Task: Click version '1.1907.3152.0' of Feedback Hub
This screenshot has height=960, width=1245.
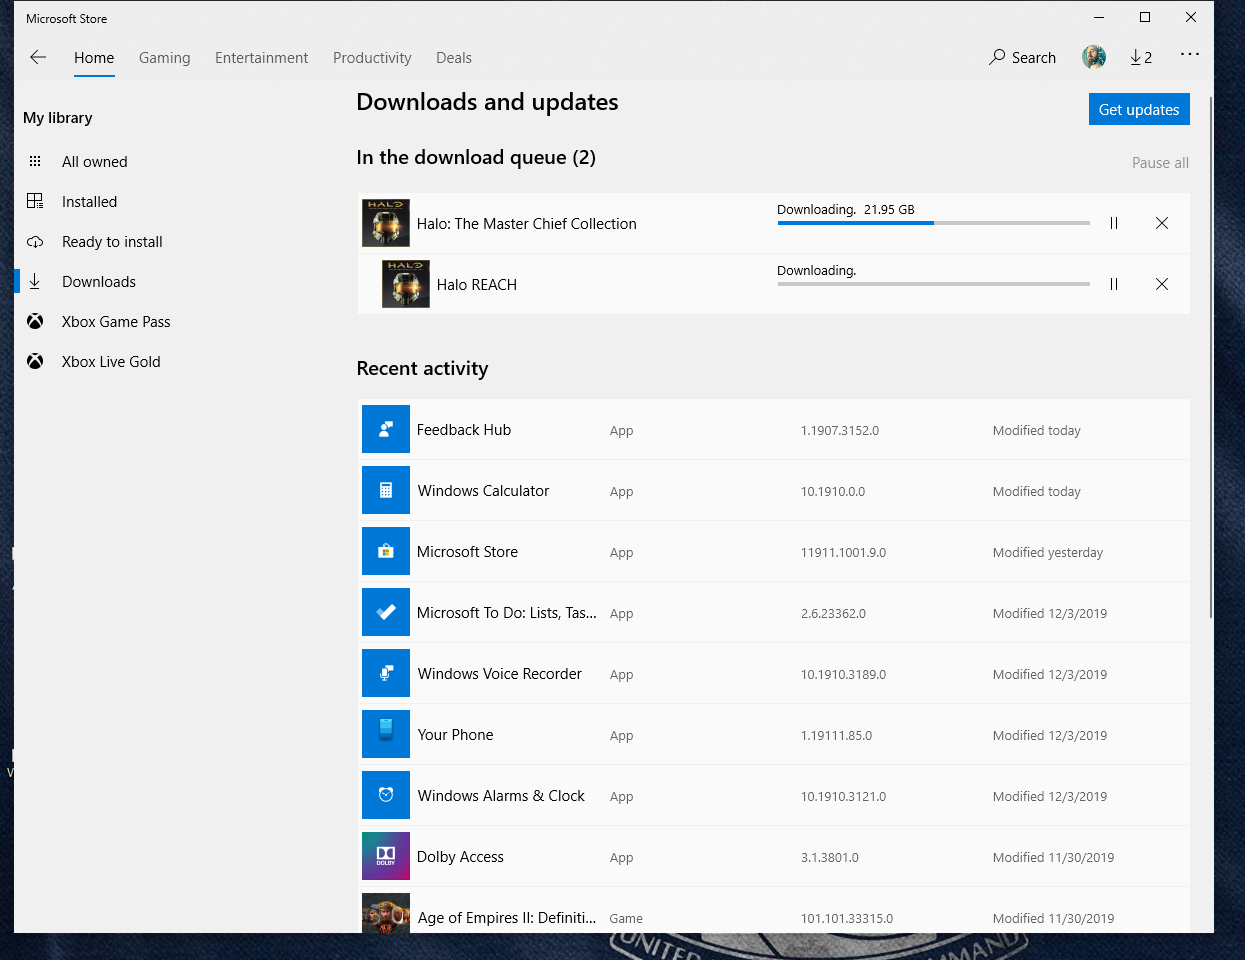Action: (x=840, y=431)
